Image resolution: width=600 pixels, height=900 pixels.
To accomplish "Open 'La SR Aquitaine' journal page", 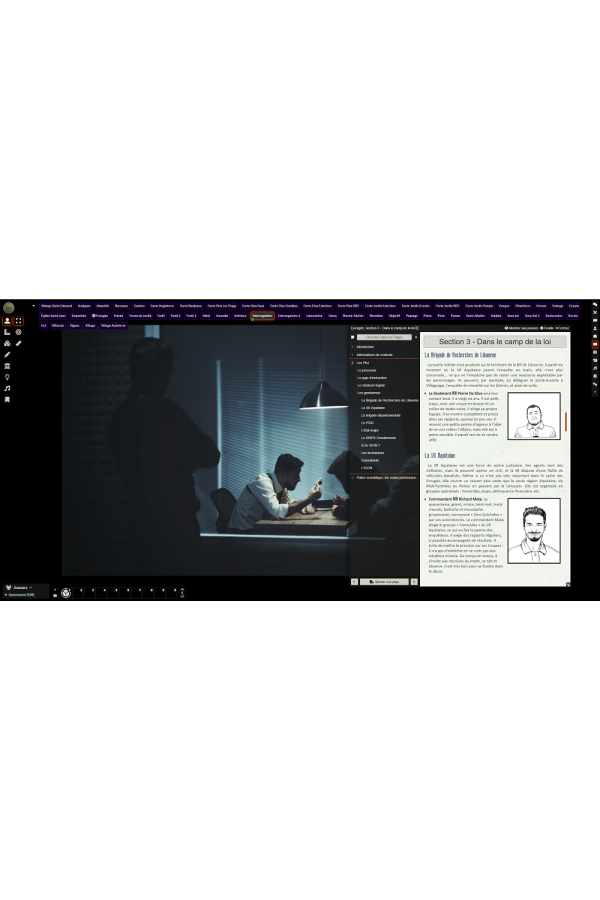I will point(375,408).
